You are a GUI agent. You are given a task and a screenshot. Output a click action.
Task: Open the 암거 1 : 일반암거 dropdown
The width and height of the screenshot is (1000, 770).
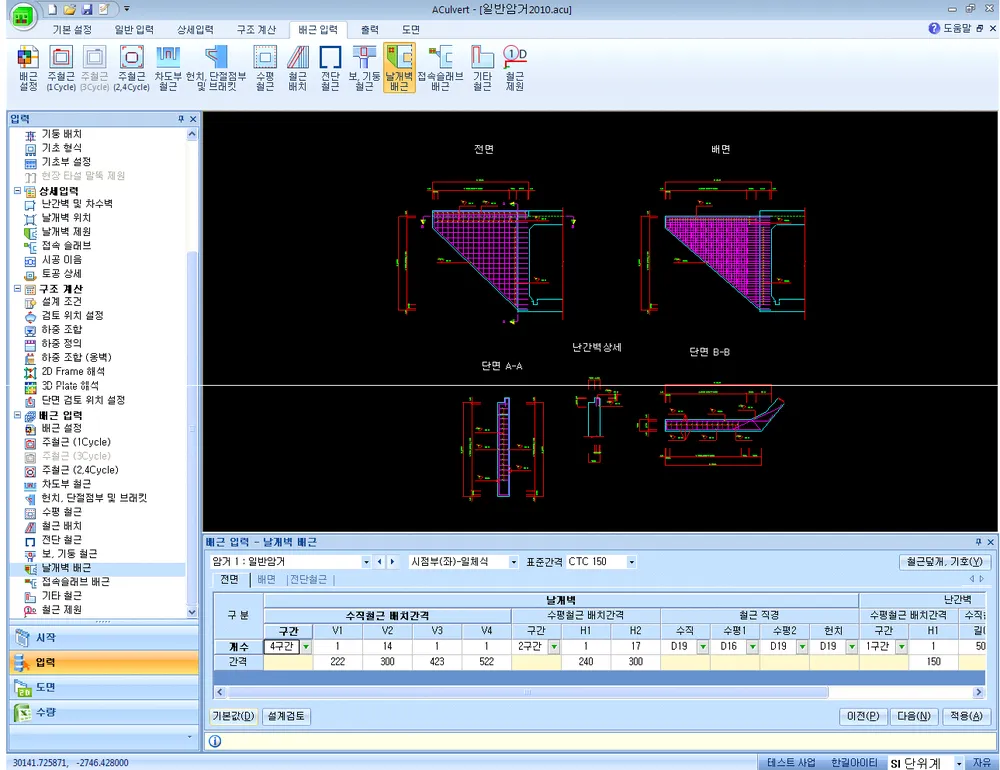(x=365, y=562)
